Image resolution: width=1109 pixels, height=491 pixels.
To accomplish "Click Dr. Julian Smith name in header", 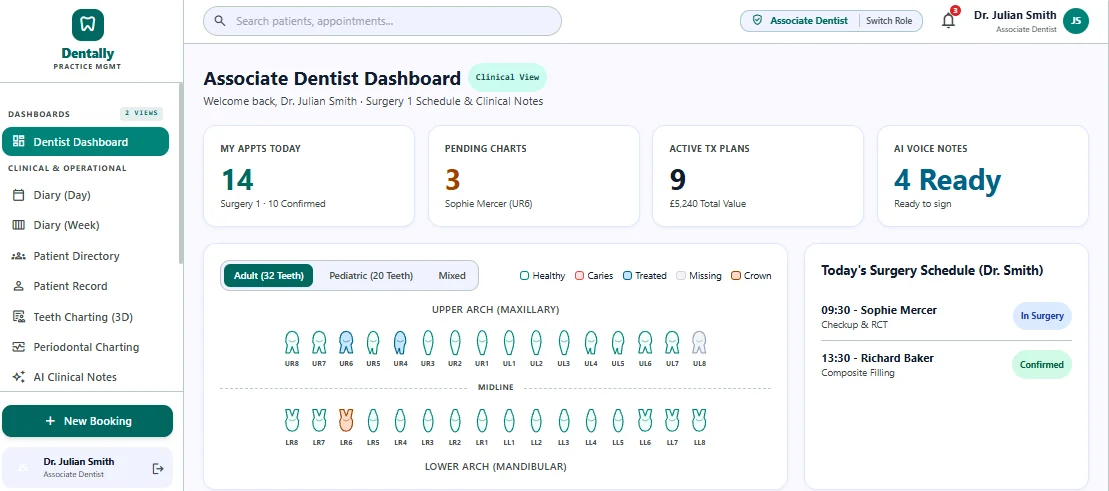I will [1015, 15].
